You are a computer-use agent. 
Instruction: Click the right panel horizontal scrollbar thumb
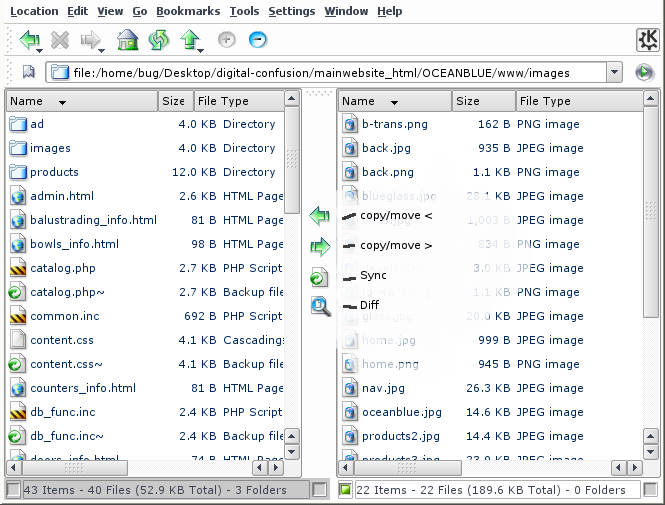(408, 468)
